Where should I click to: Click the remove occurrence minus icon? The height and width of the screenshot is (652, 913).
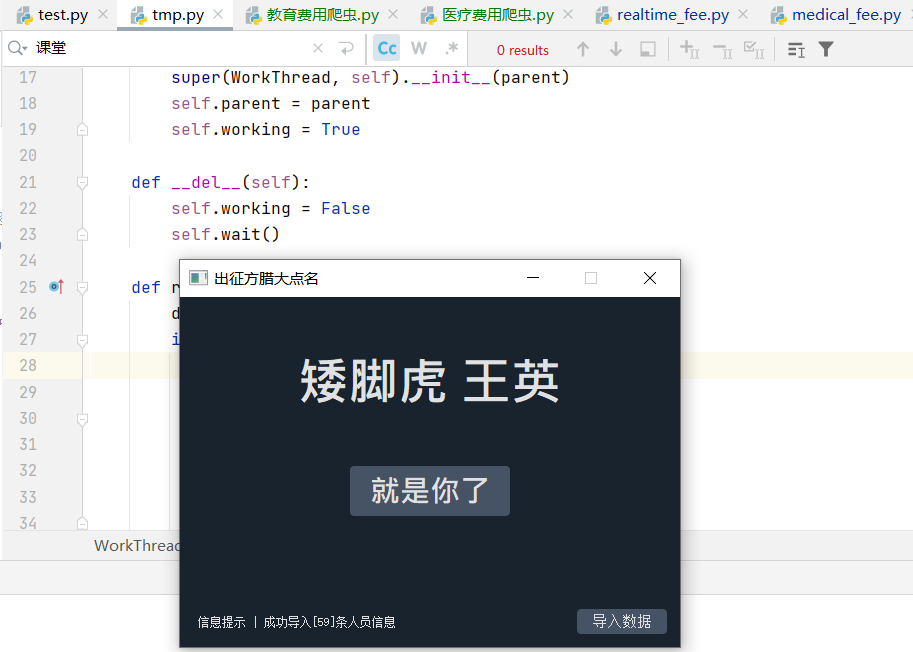click(720, 48)
